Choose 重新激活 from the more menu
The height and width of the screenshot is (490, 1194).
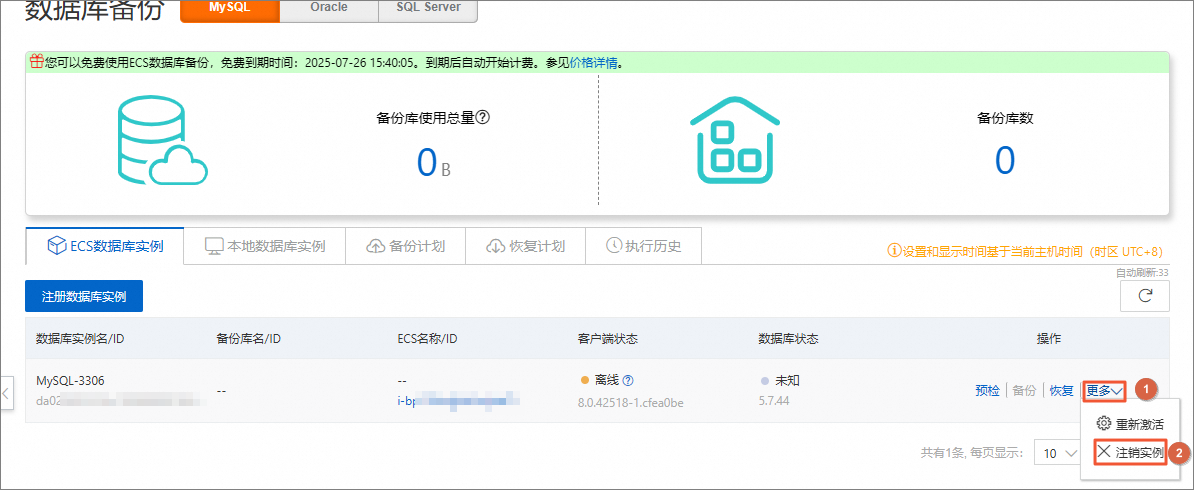pos(1130,424)
